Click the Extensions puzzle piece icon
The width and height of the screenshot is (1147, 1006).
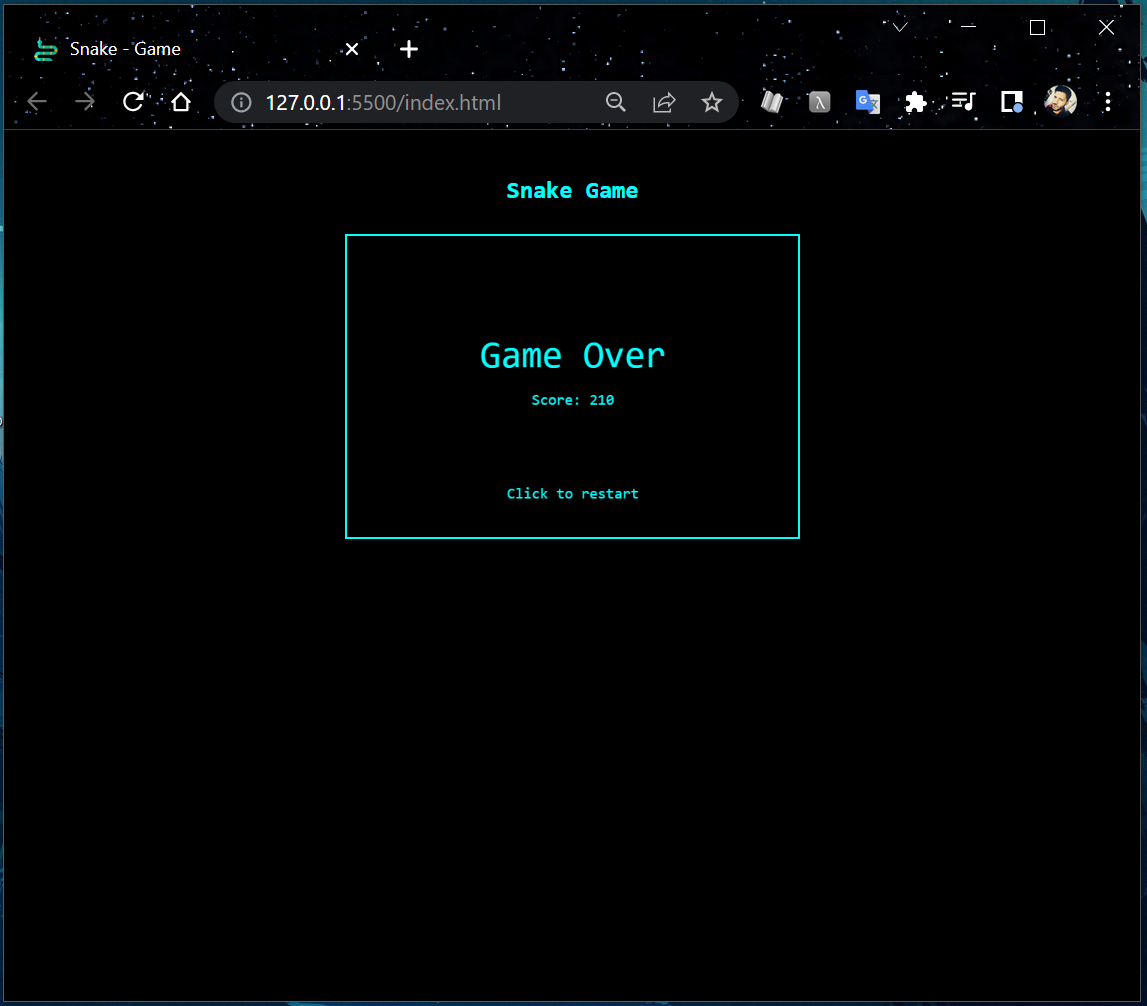coord(915,101)
